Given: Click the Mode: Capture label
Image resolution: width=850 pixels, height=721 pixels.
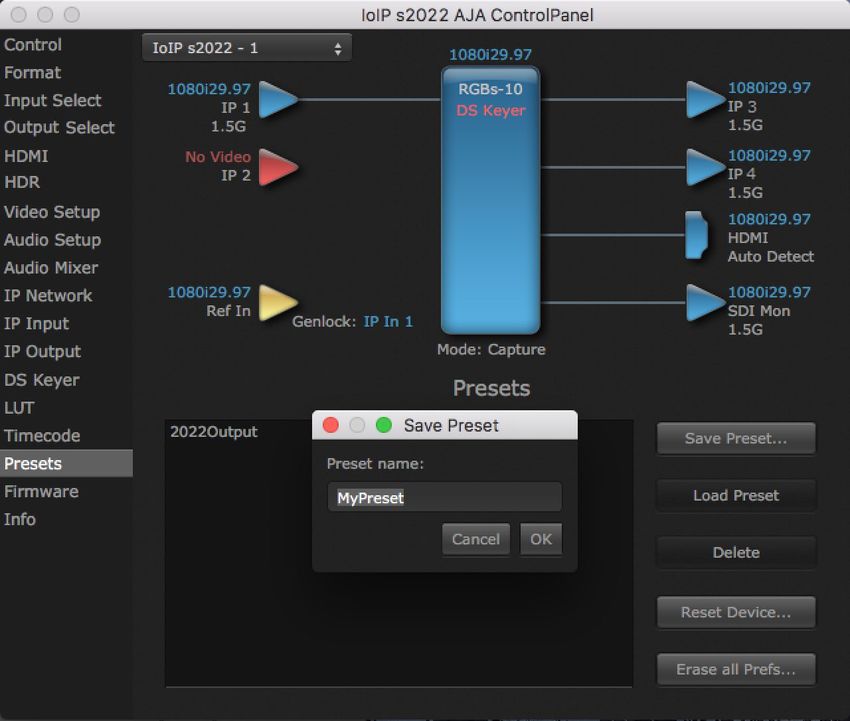Looking at the screenshot, I should 491,349.
